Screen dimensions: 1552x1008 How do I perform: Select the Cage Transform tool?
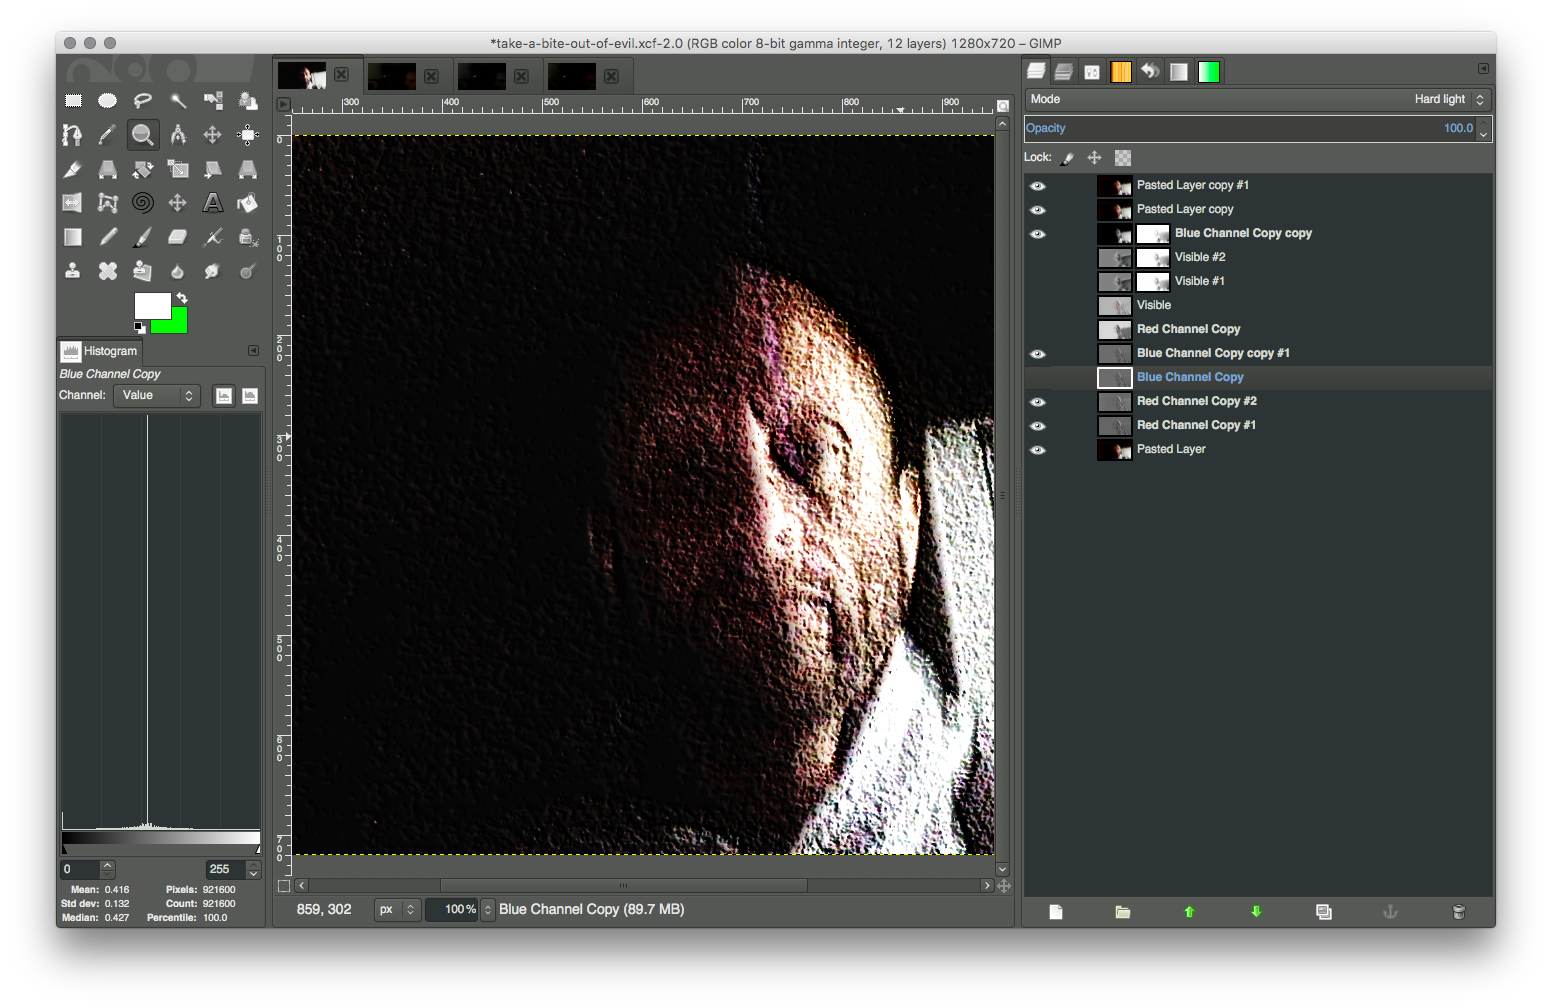108,203
